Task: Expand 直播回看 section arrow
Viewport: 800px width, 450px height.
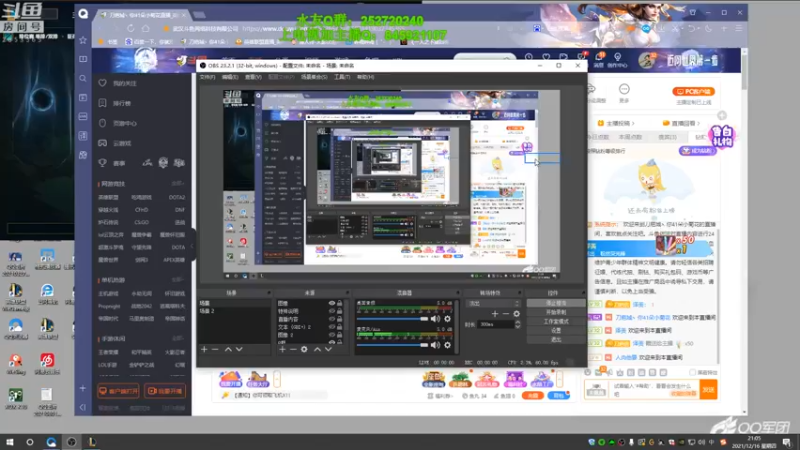Action: pos(698,123)
